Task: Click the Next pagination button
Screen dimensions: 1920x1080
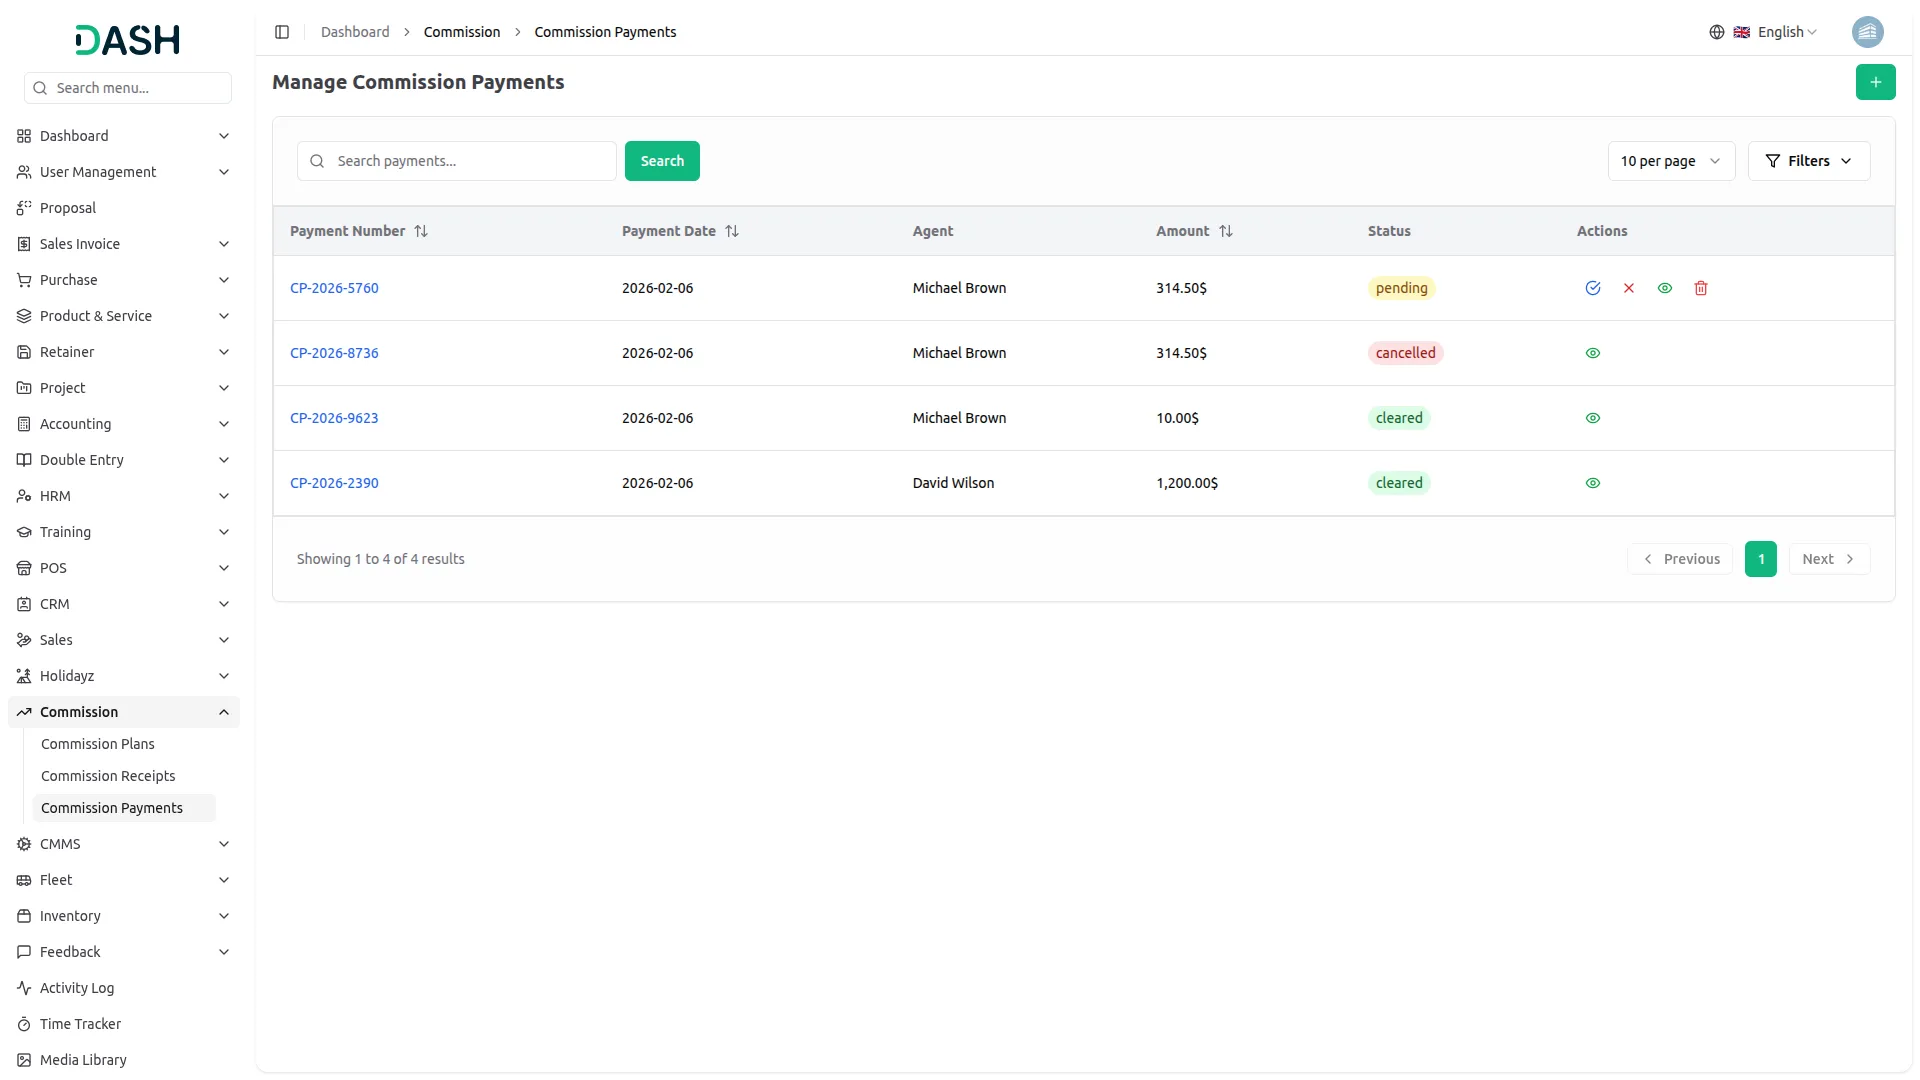Action: (1828, 559)
